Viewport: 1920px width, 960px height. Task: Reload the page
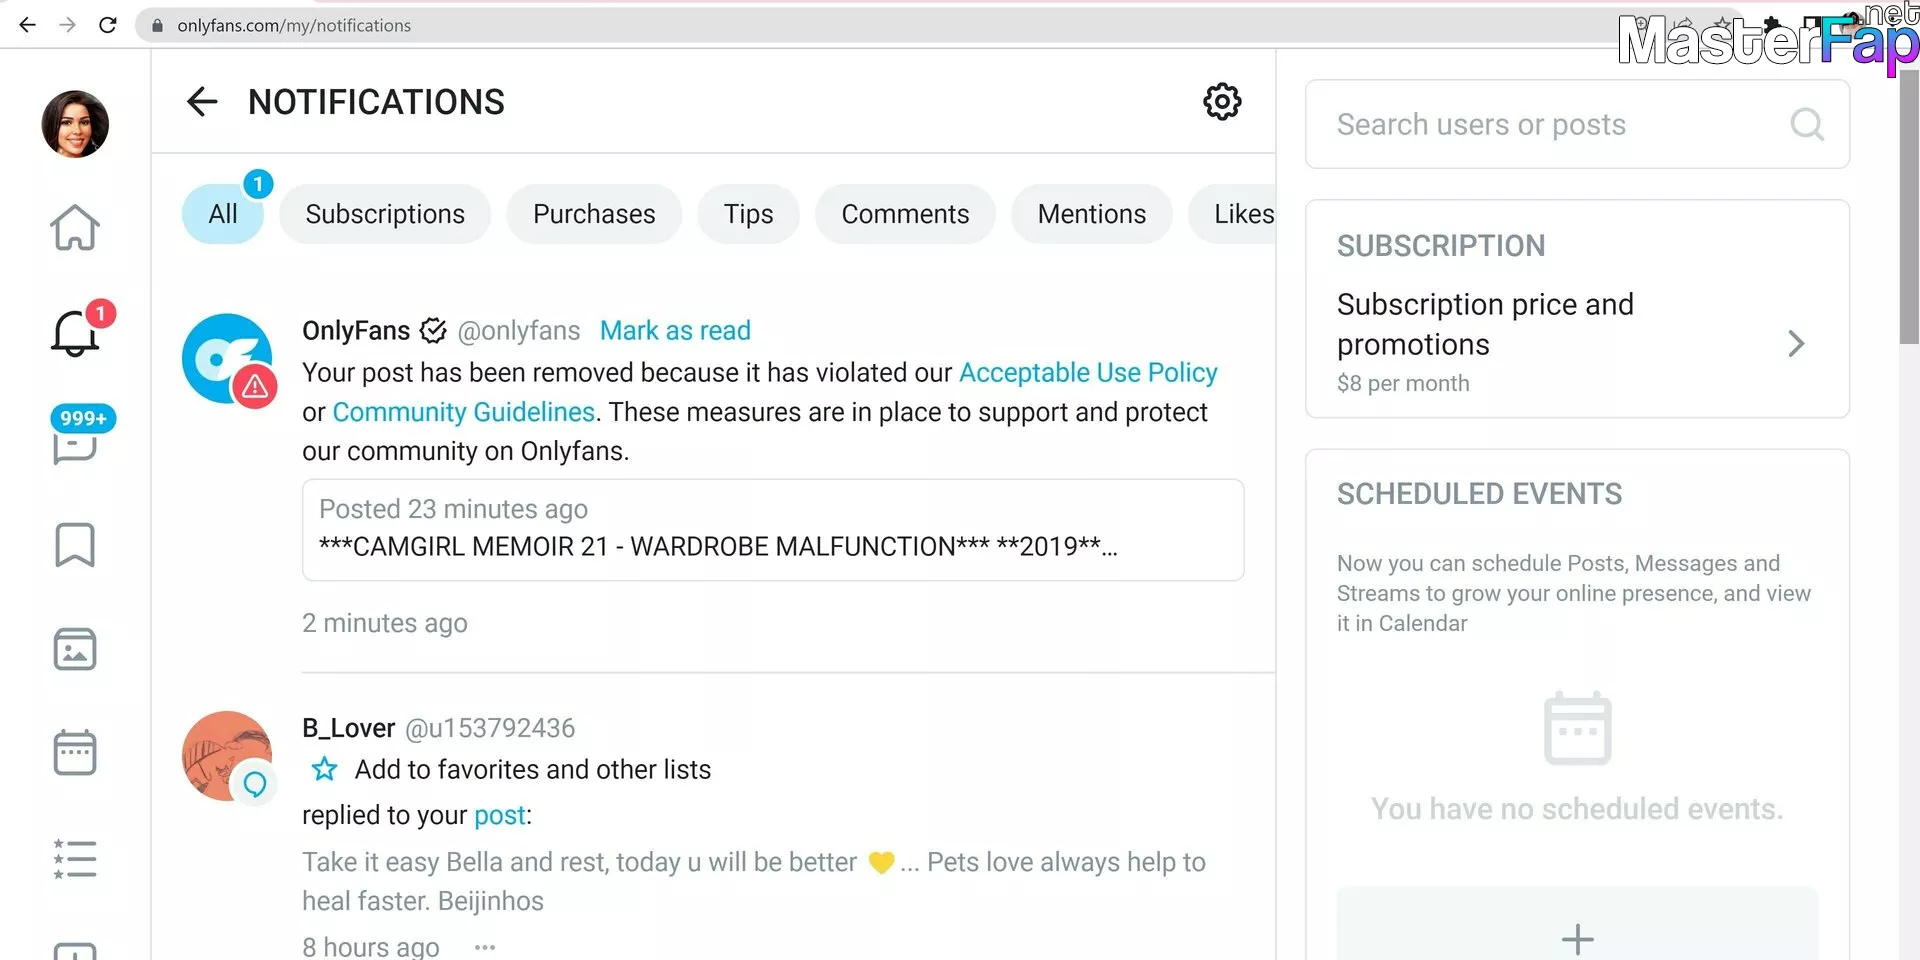108,25
